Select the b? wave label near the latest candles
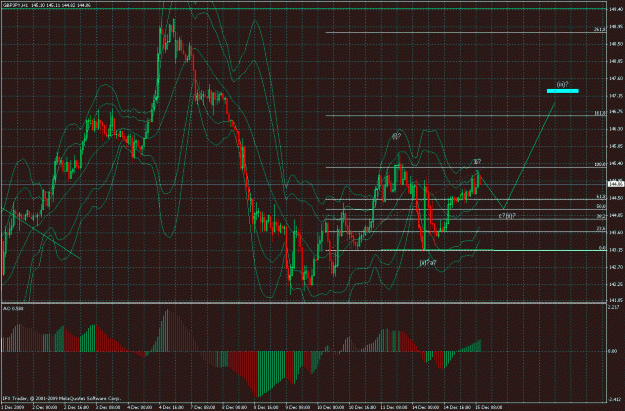 point(477,161)
